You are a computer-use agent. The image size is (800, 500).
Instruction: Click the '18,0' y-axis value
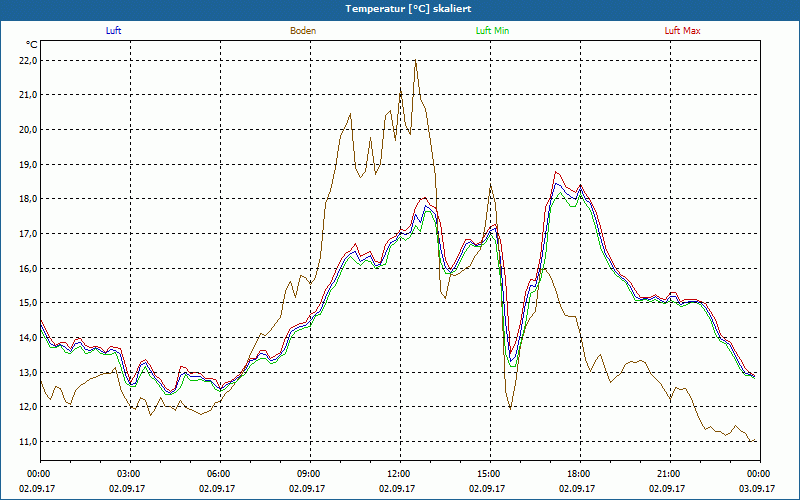click(x=29, y=199)
